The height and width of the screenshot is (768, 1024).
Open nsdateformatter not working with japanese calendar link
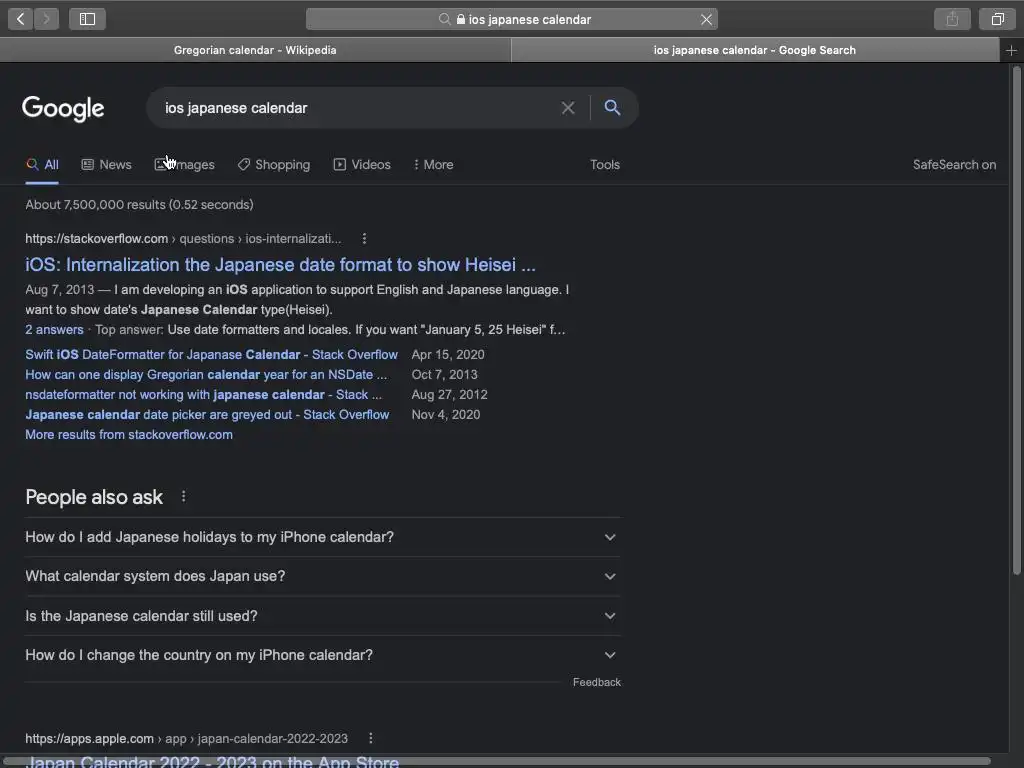(203, 394)
